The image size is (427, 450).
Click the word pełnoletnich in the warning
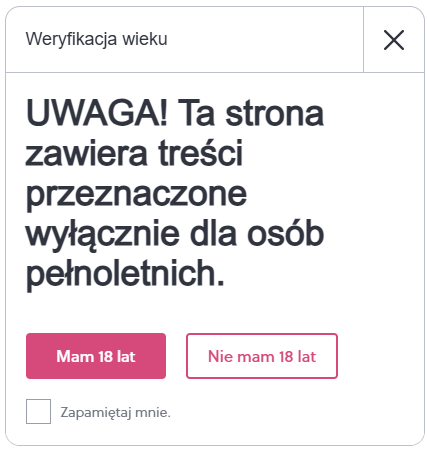coord(125,274)
